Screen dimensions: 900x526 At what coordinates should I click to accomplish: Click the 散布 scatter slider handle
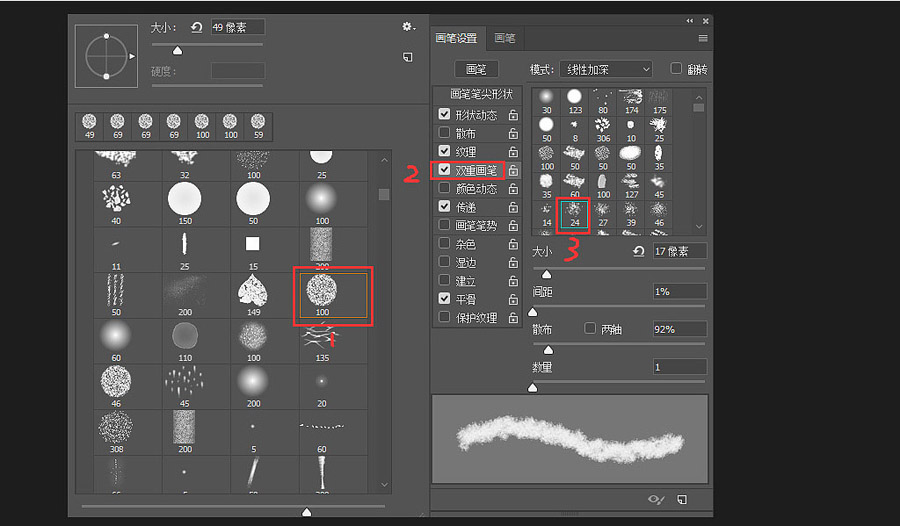coord(548,349)
